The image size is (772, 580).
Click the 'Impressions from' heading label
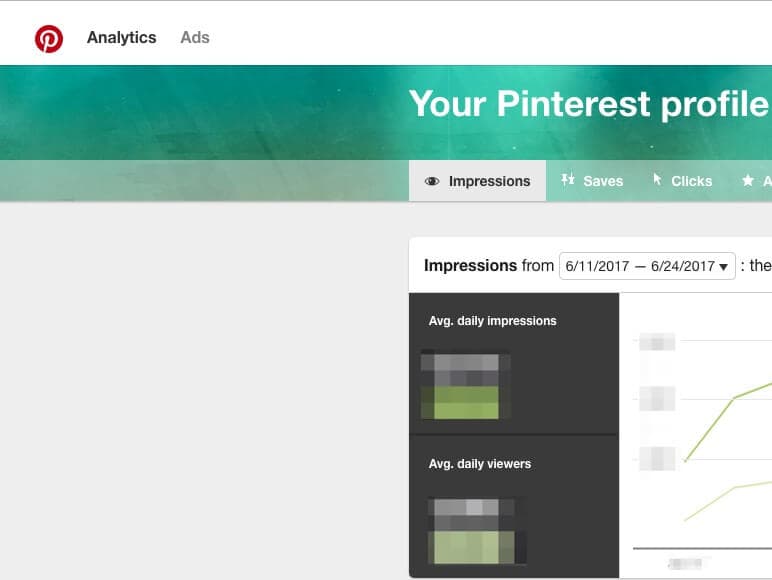point(488,266)
